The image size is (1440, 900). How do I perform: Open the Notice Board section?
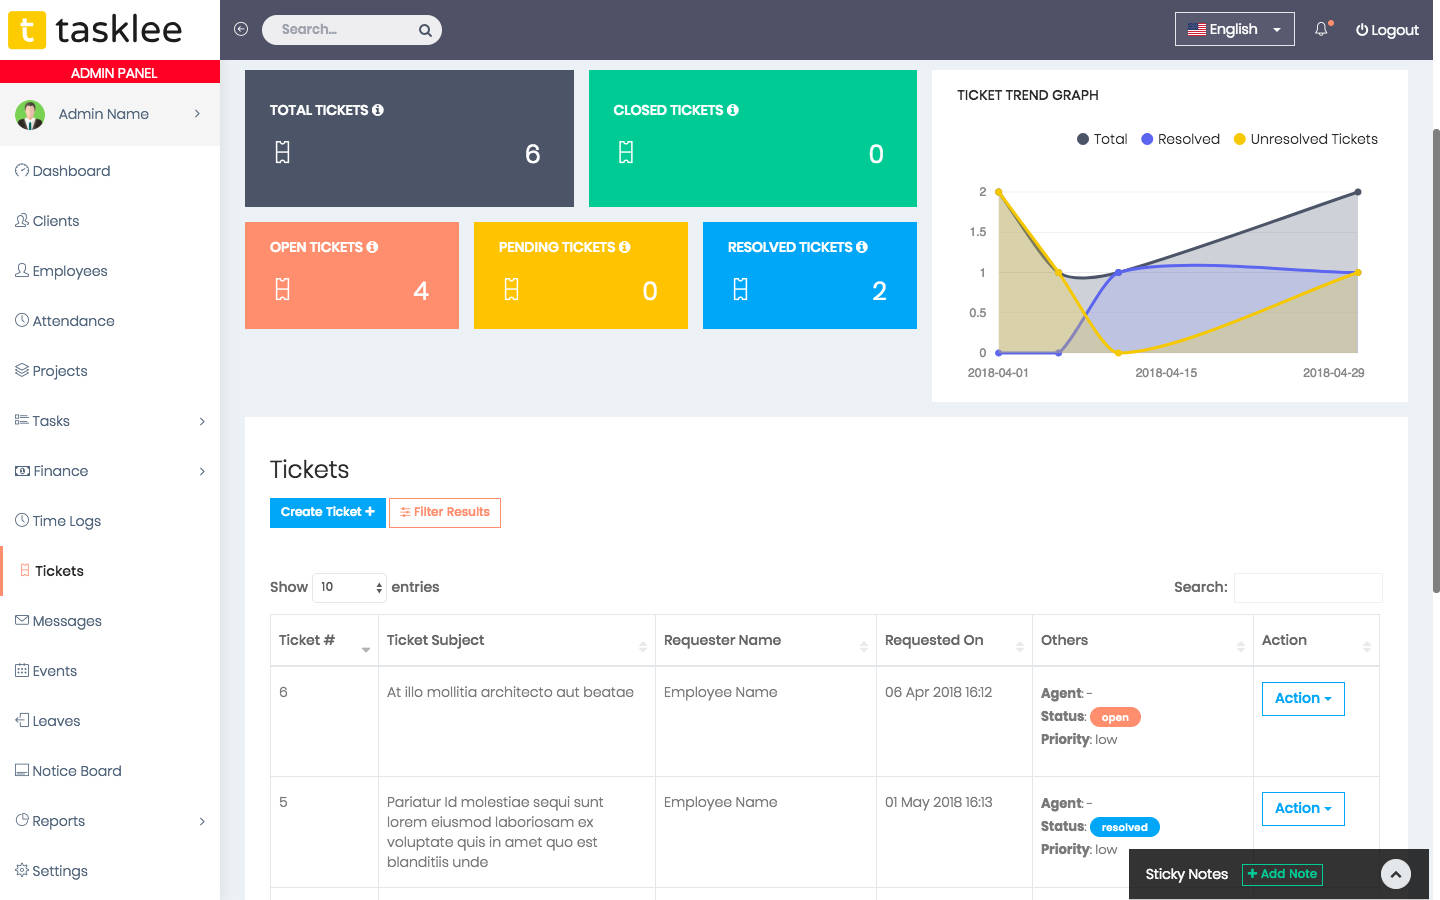(x=75, y=770)
